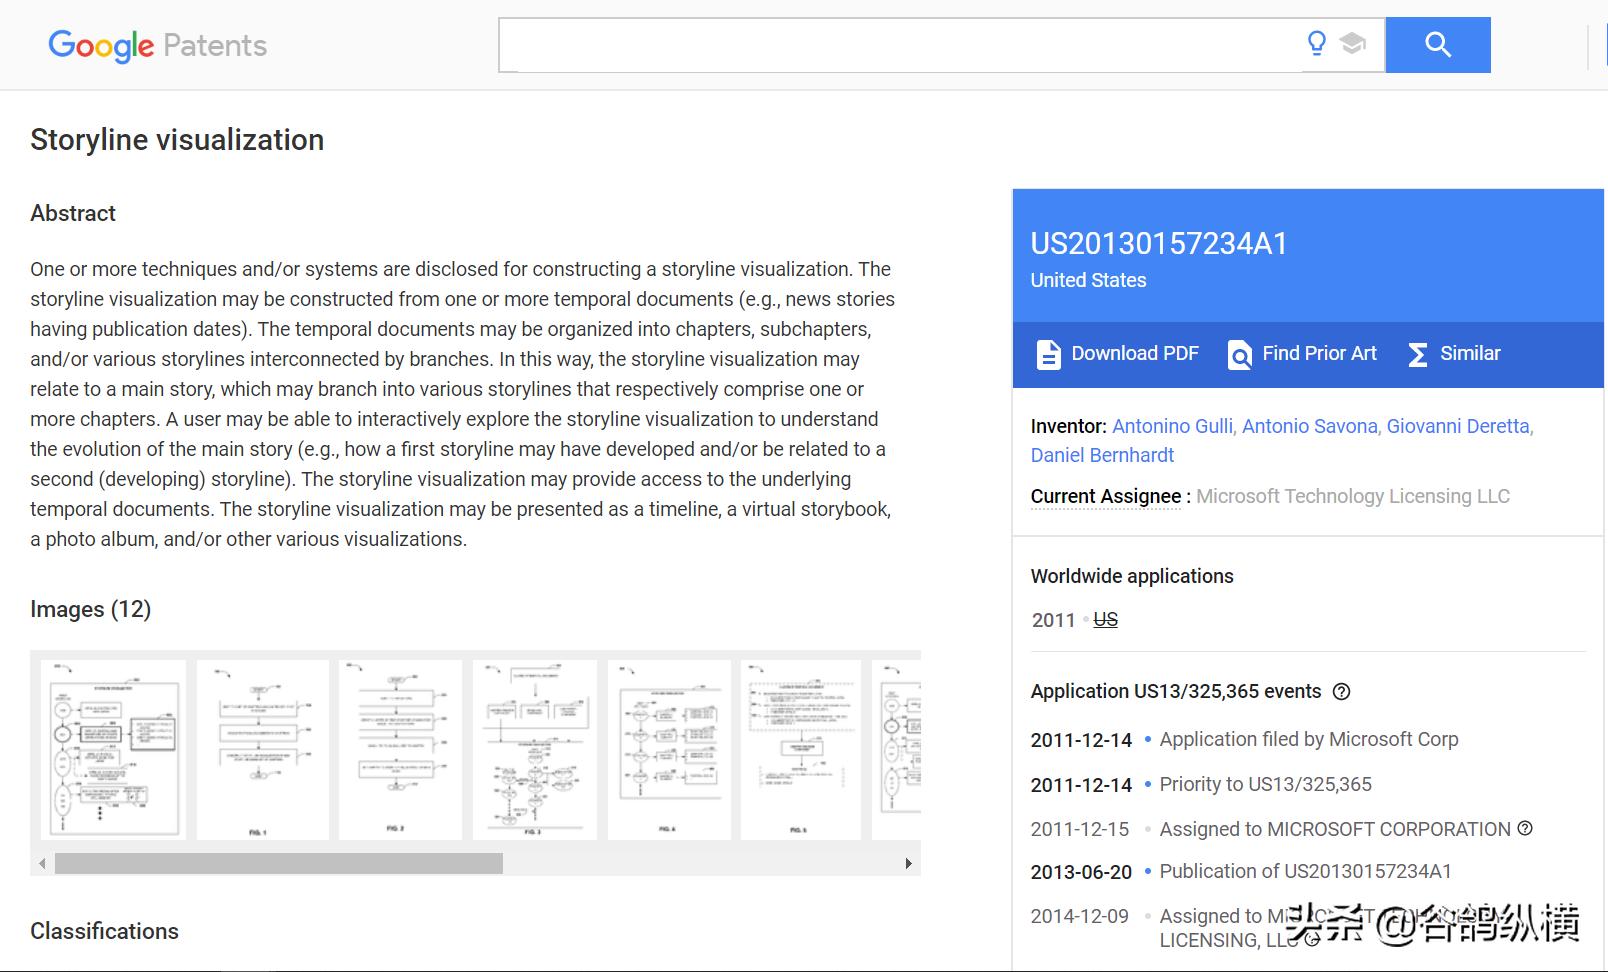Image resolution: width=1608 pixels, height=972 pixels.
Task: Click the lightbulb icon in search bar
Action: point(1317,43)
